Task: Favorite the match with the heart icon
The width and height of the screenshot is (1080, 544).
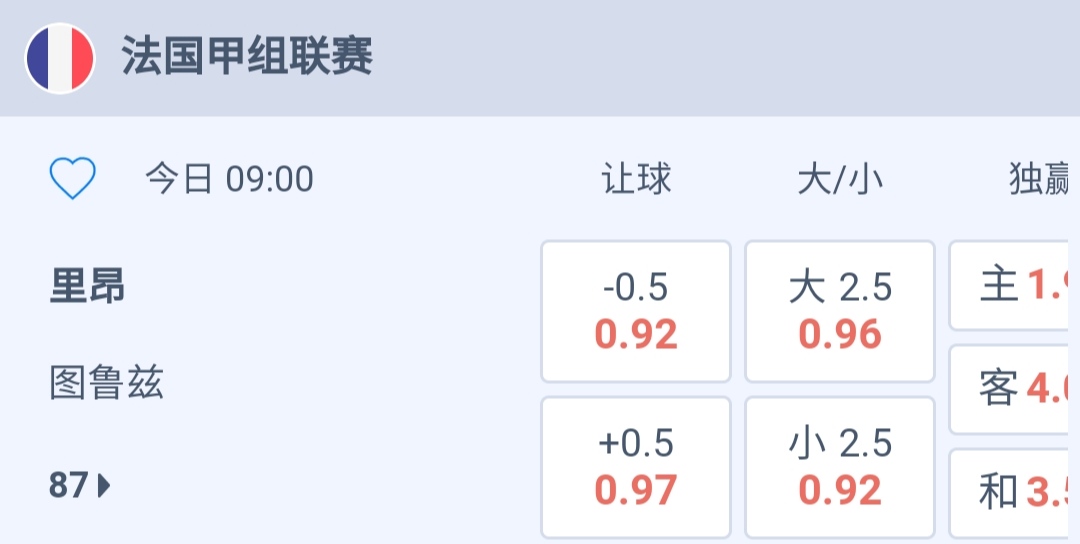Action: (x=73, y=179)
